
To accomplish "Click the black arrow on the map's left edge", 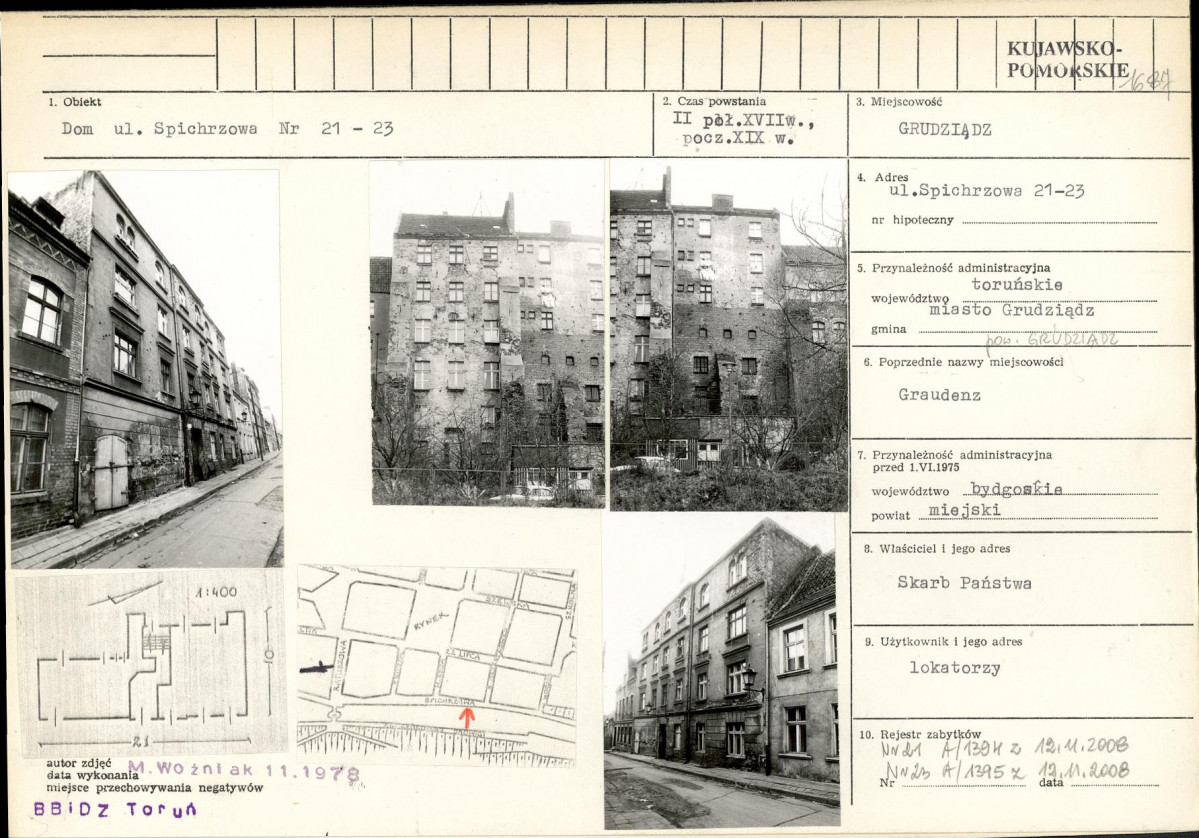I will pos(315,667).
